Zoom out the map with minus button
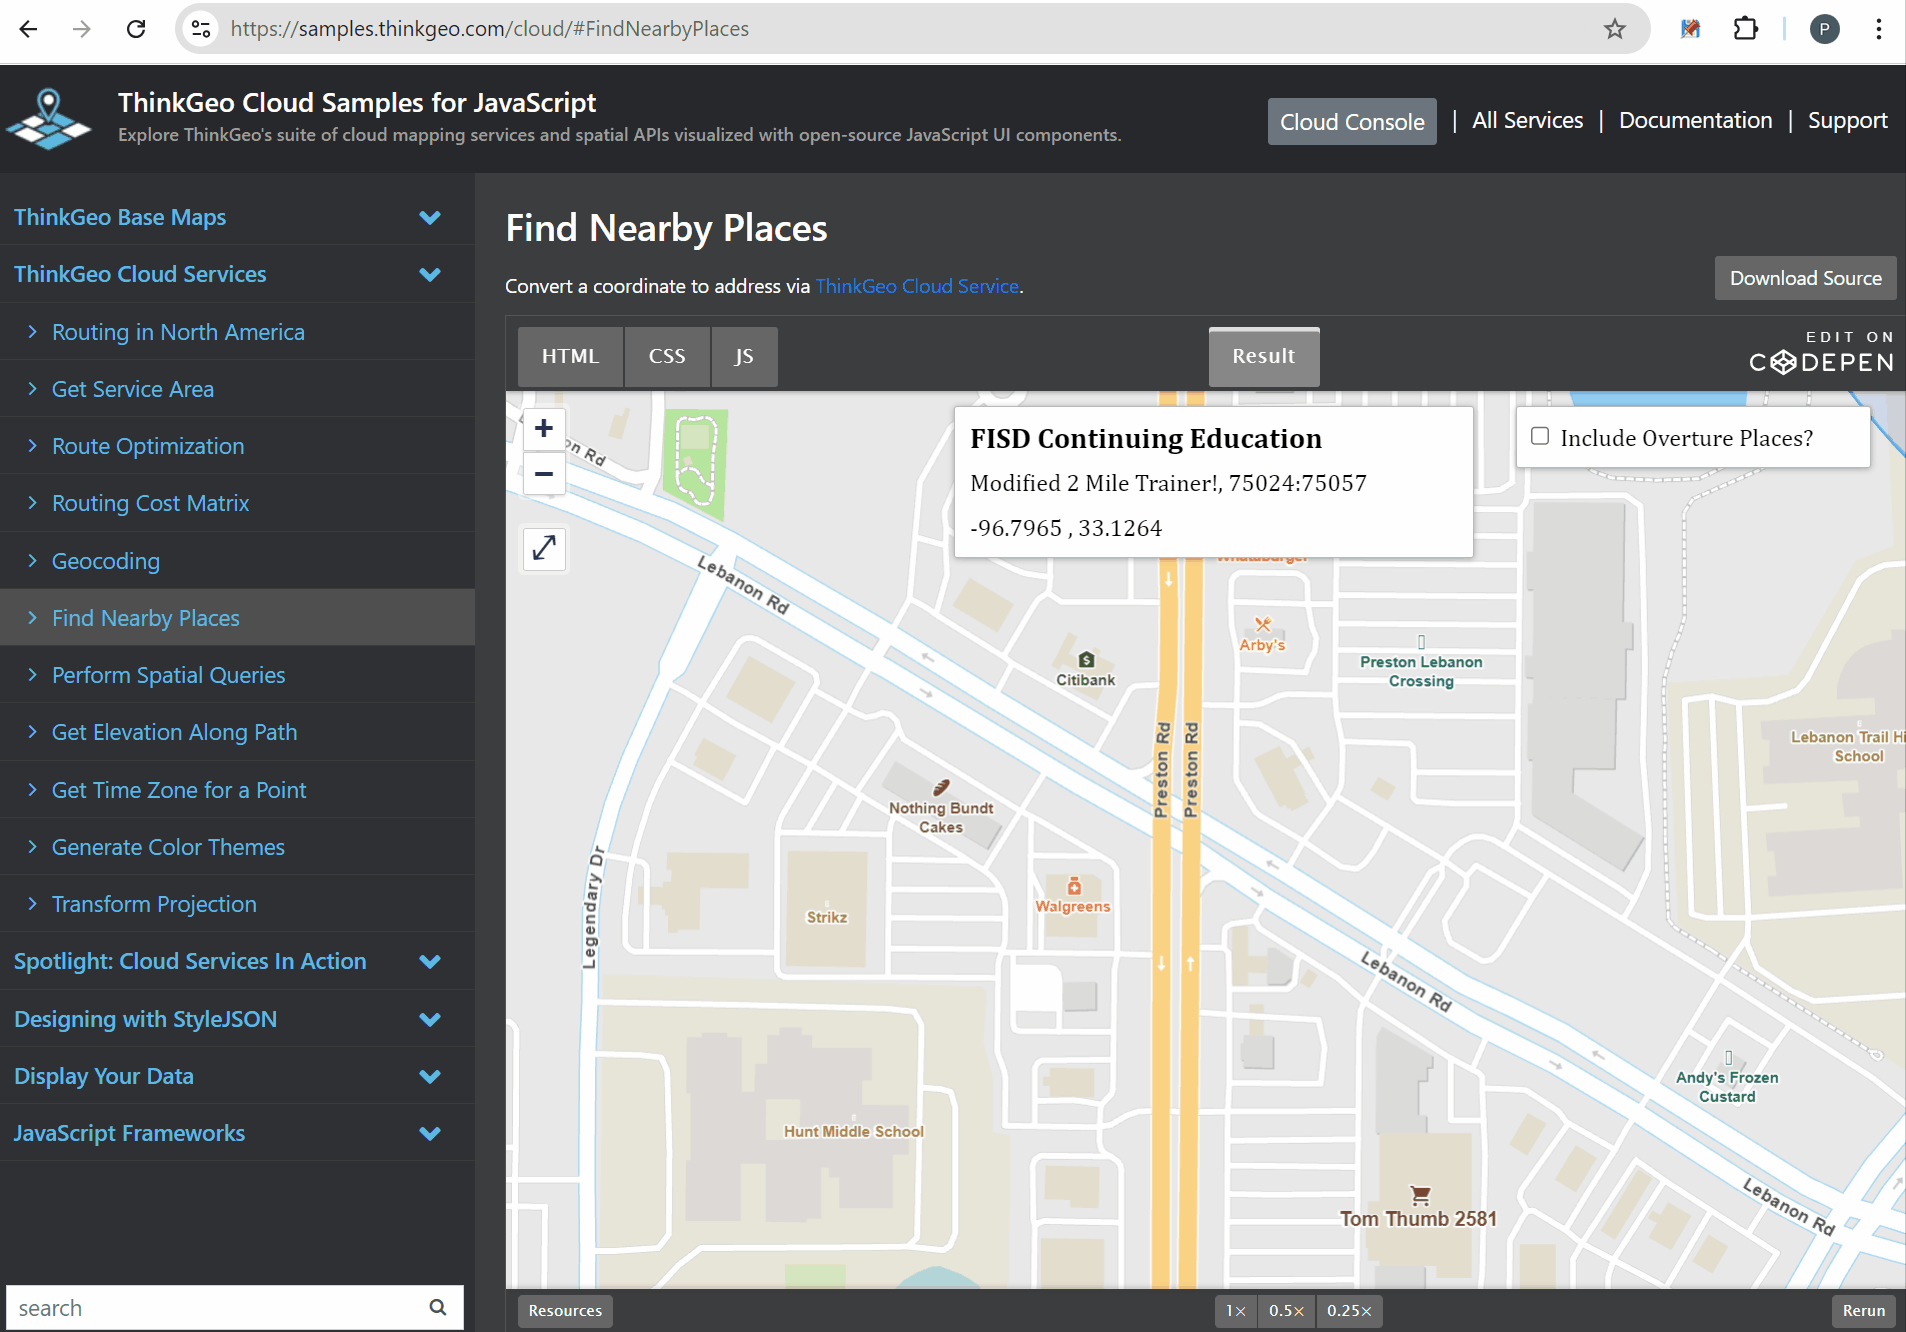The height and width of the screenshot is (1332, 1906). coord(544,474)
